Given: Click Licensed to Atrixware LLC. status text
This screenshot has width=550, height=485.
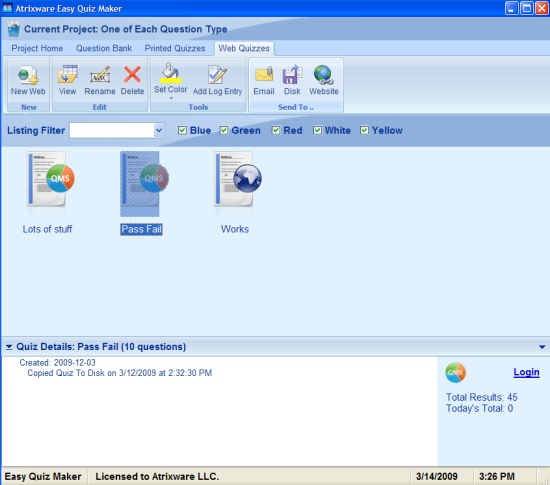Looking at the screenshot, I should pos(157,477).
